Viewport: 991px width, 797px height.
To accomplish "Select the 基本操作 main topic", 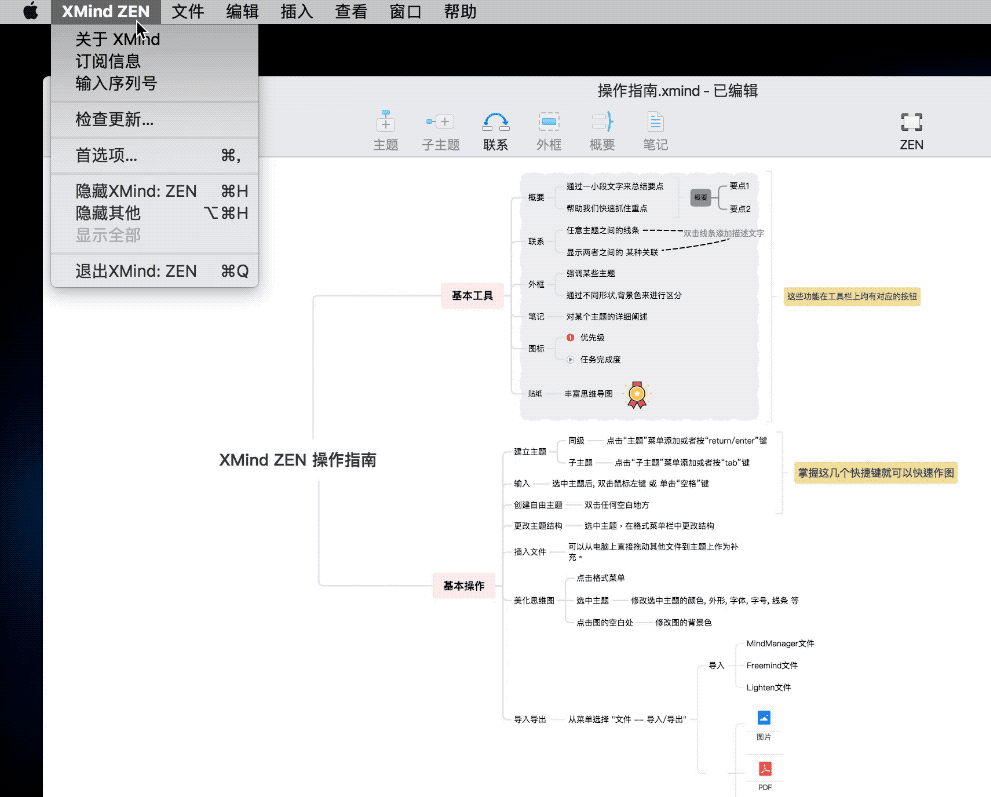I will [464, 586].
